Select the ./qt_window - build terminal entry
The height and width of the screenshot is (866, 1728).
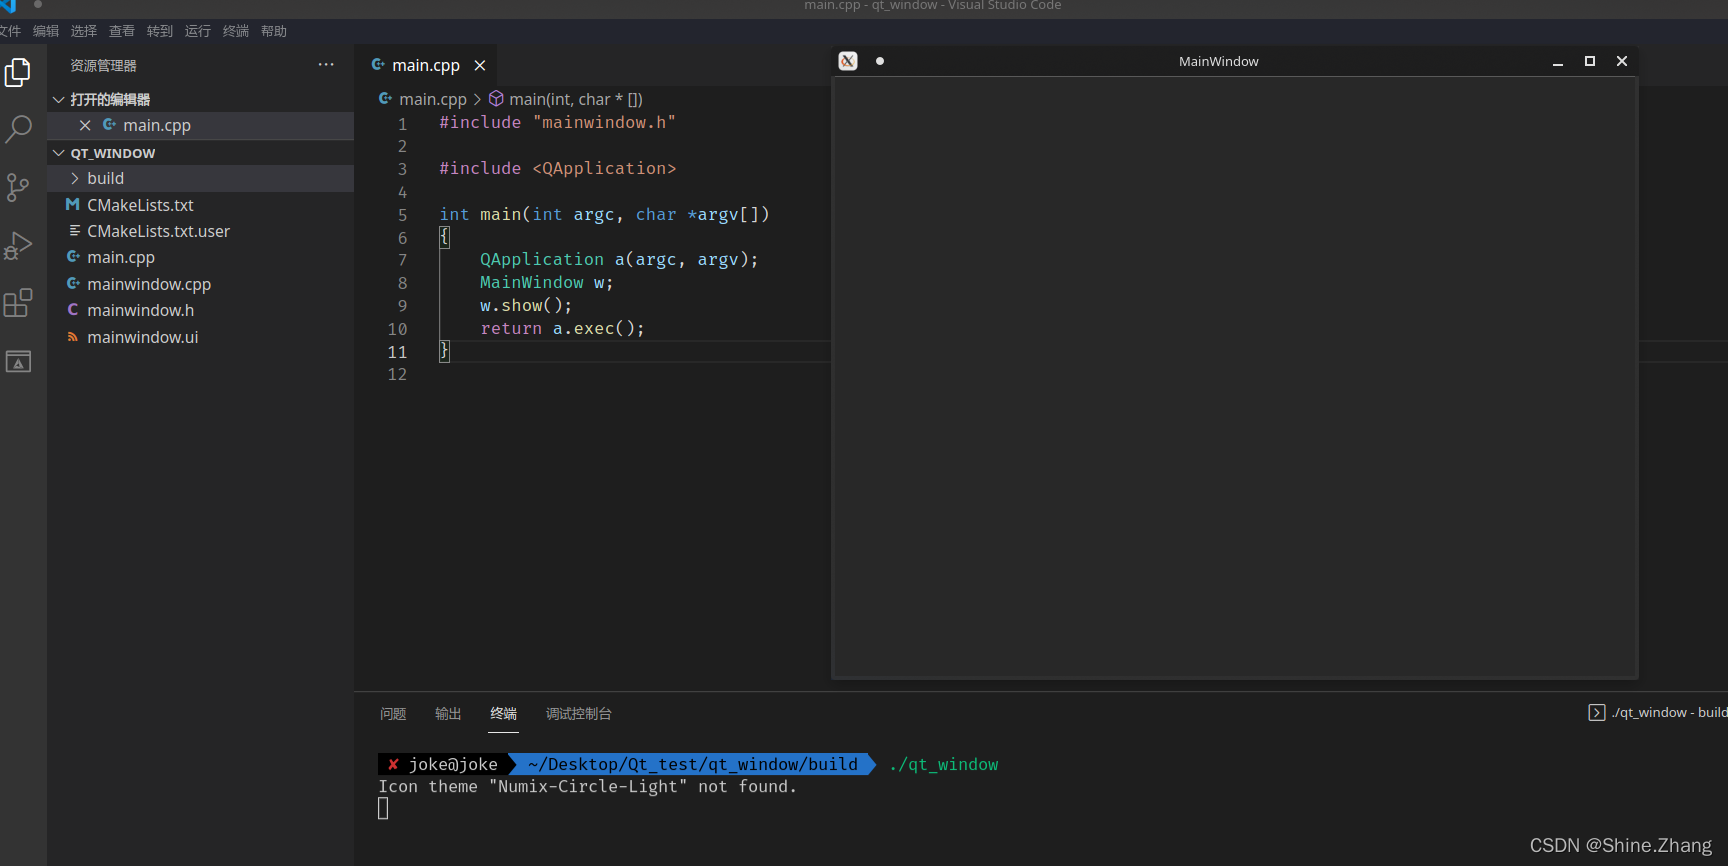(1658, 712)
